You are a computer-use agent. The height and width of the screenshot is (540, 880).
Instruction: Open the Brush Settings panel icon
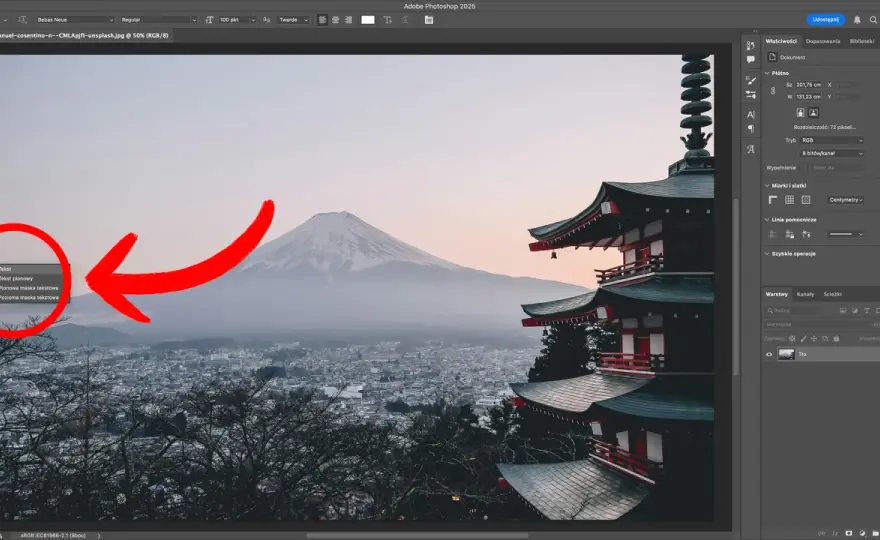(750, 95)
